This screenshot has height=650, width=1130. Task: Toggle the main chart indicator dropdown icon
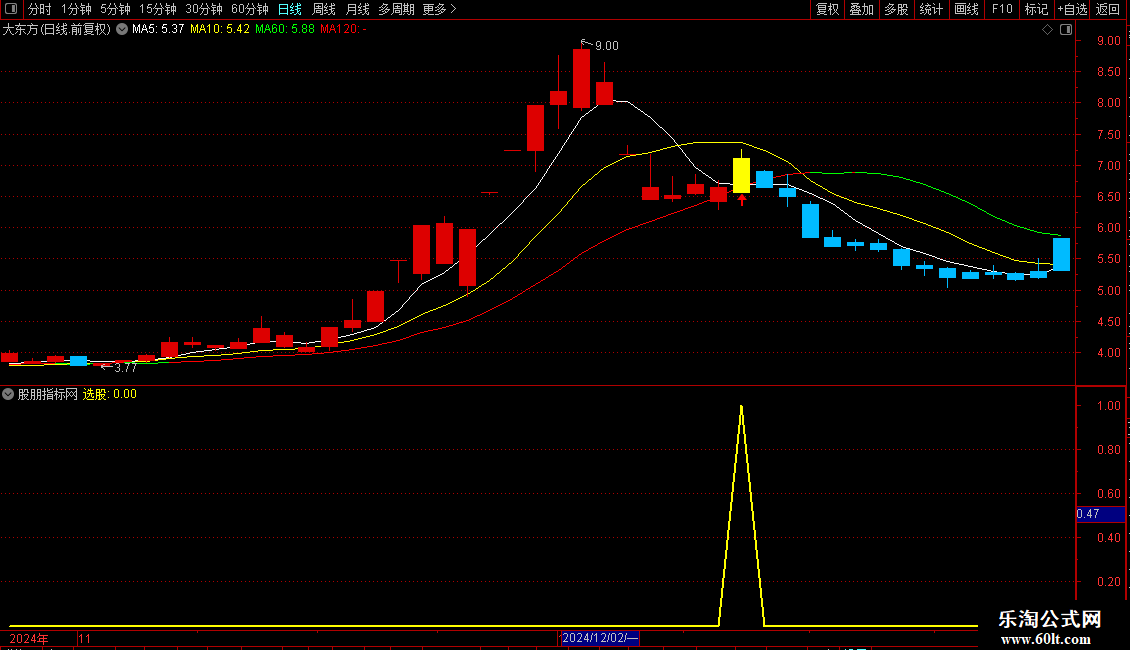pos(122,30)
